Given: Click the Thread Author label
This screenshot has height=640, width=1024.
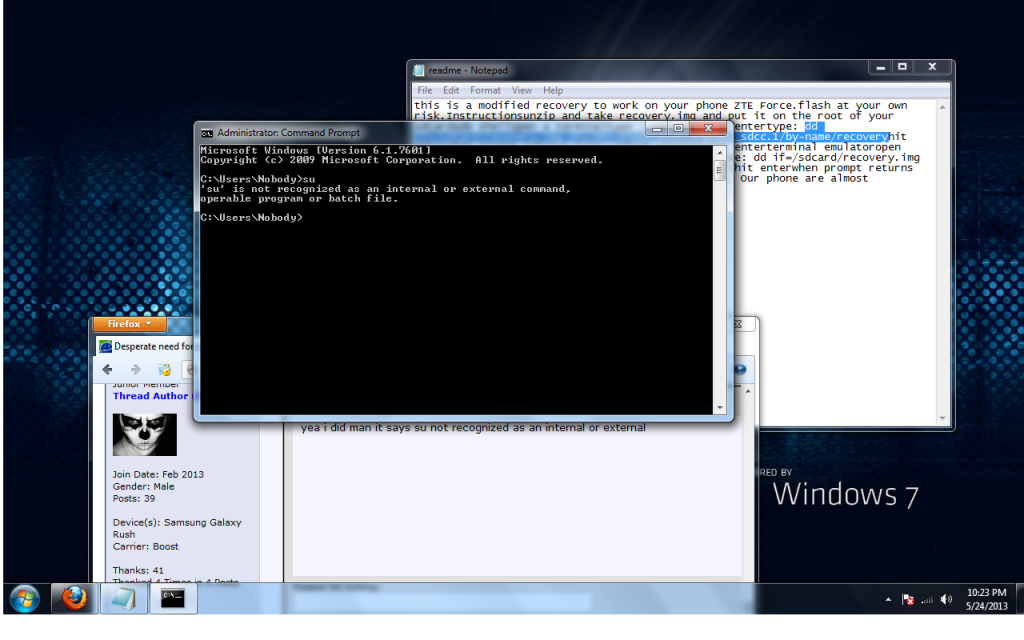Looking at the screenshot, I should pos(150,396).
